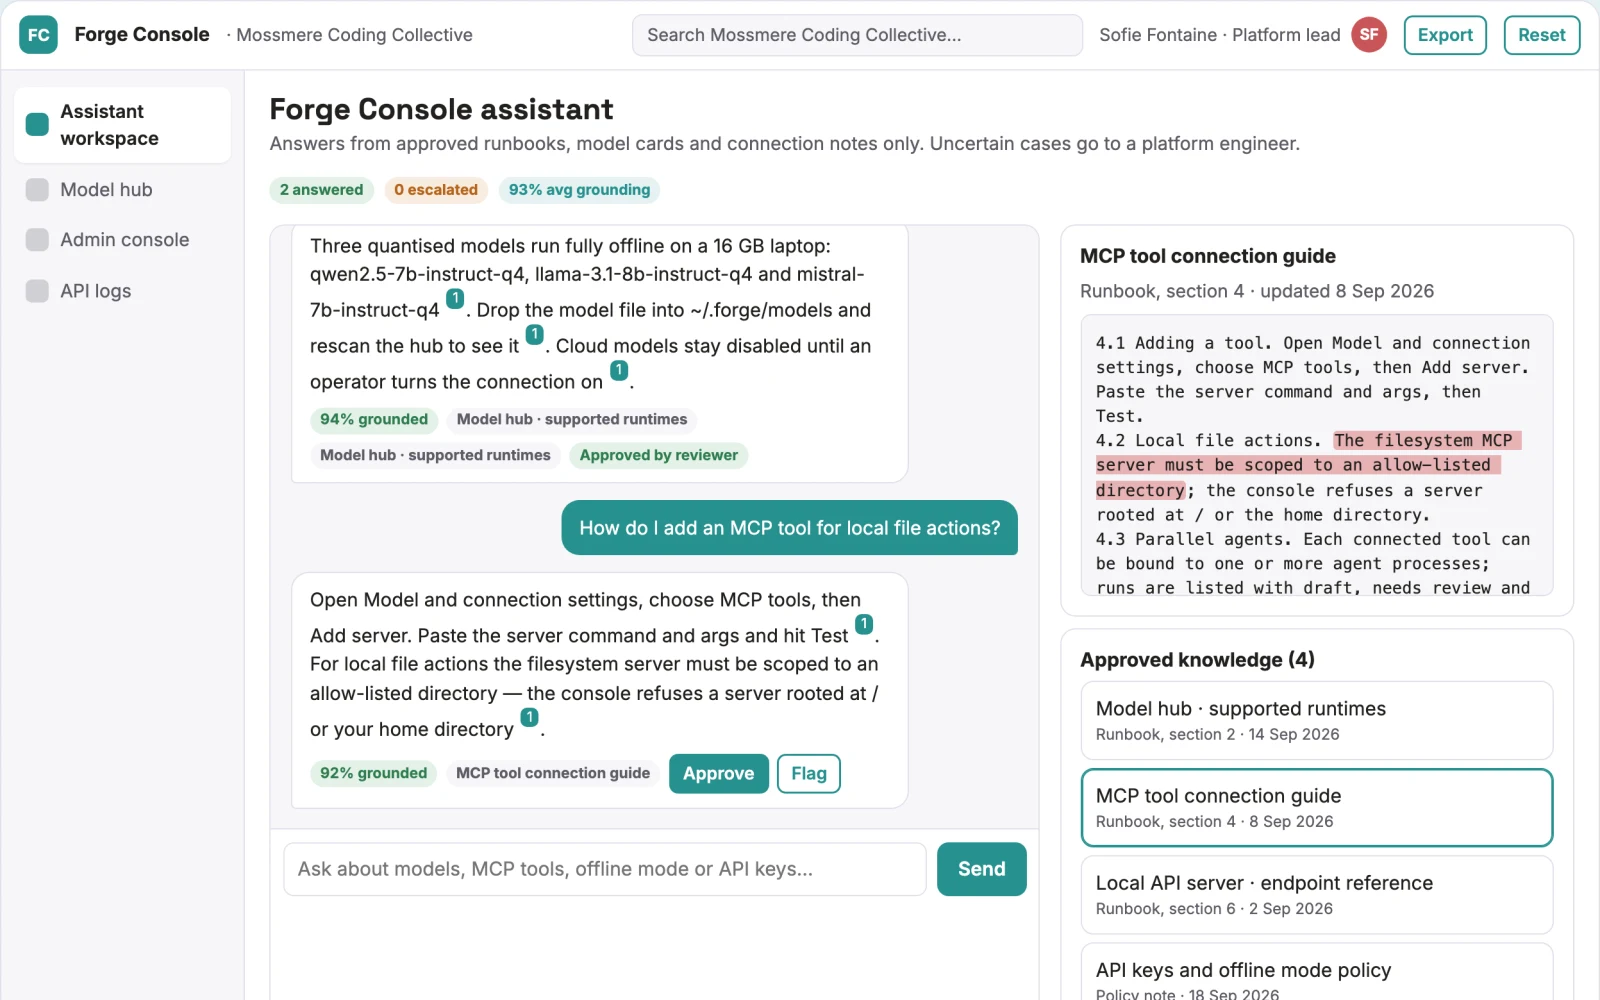Click the user question bubble about MCP tool
Viewport: 1600px width, 1000px height.
coord(790,528)
